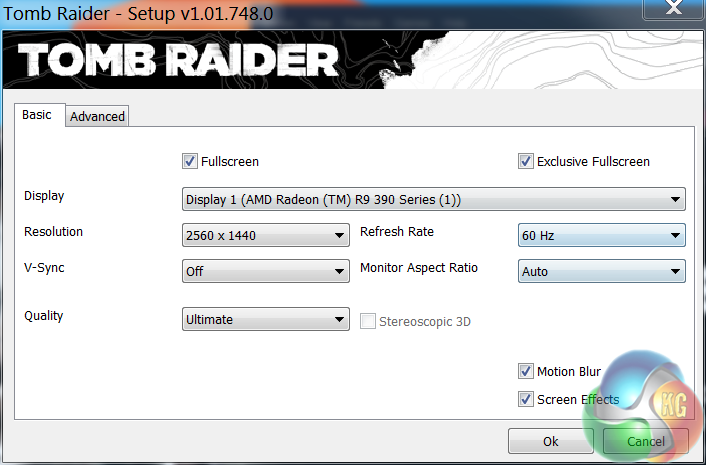Click the window title Tomb Raider - Setup
706x465 pixels.
[x=138, y=13]
